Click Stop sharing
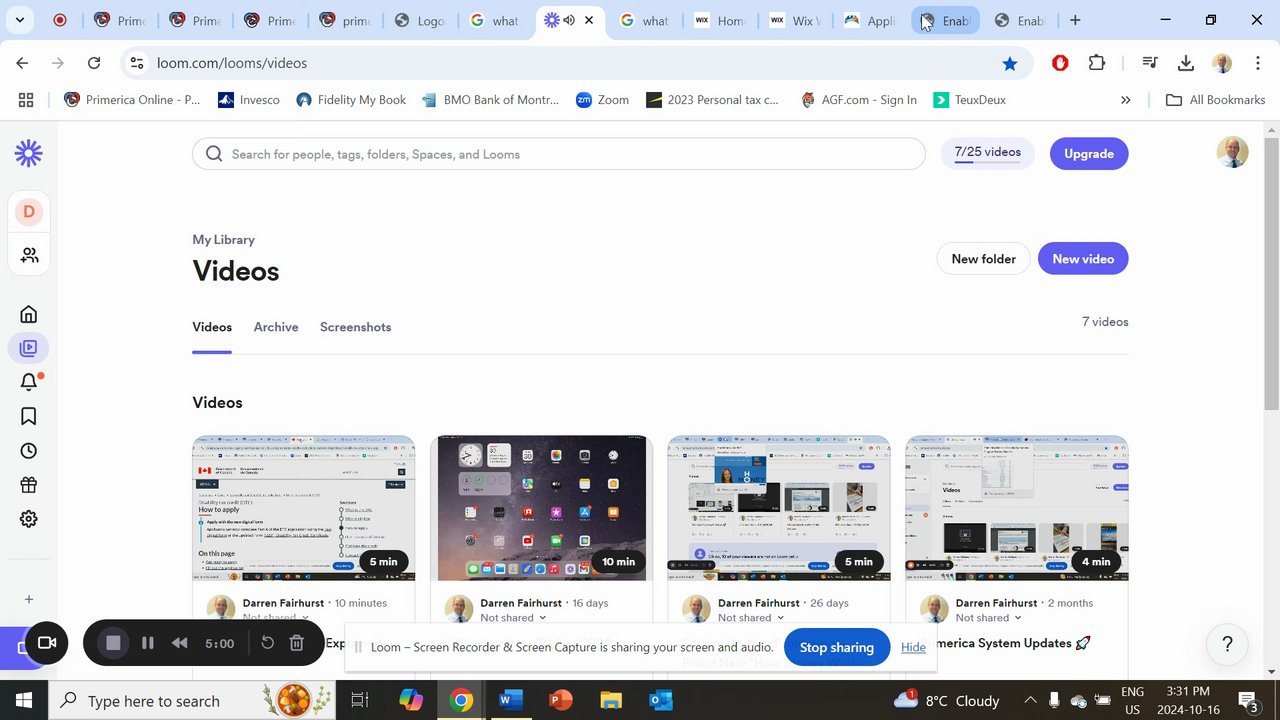The height and width of the screenshot is (720, 1280). (x=837, y=647)
